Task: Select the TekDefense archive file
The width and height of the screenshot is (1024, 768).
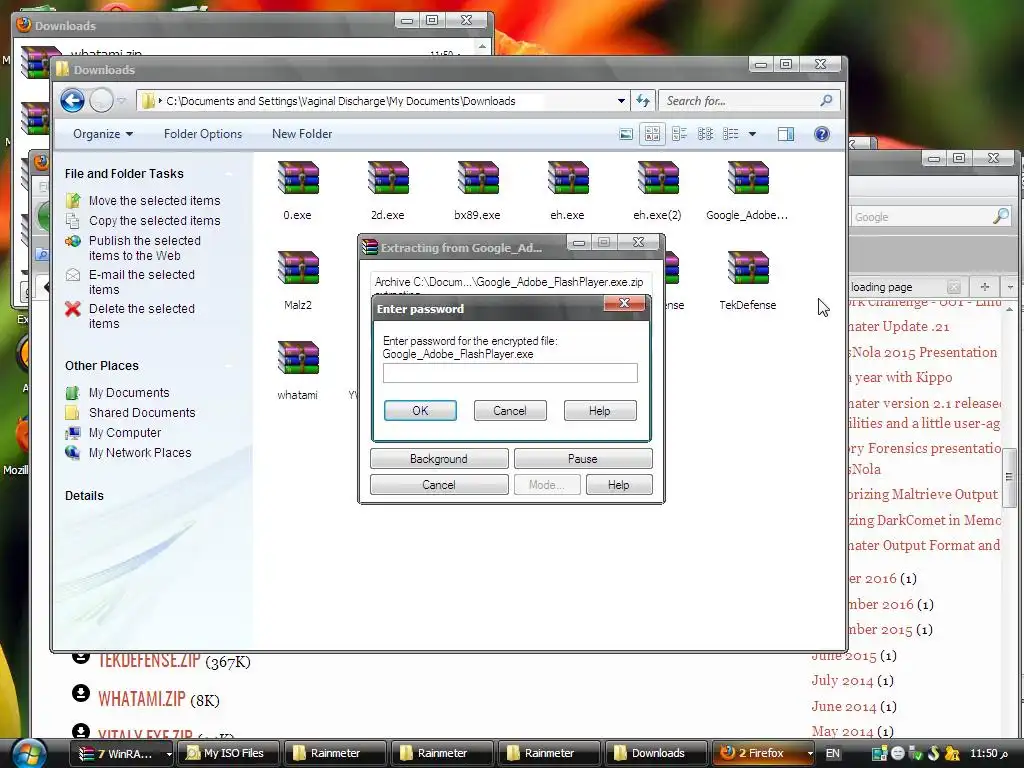Action: (748, 281)
